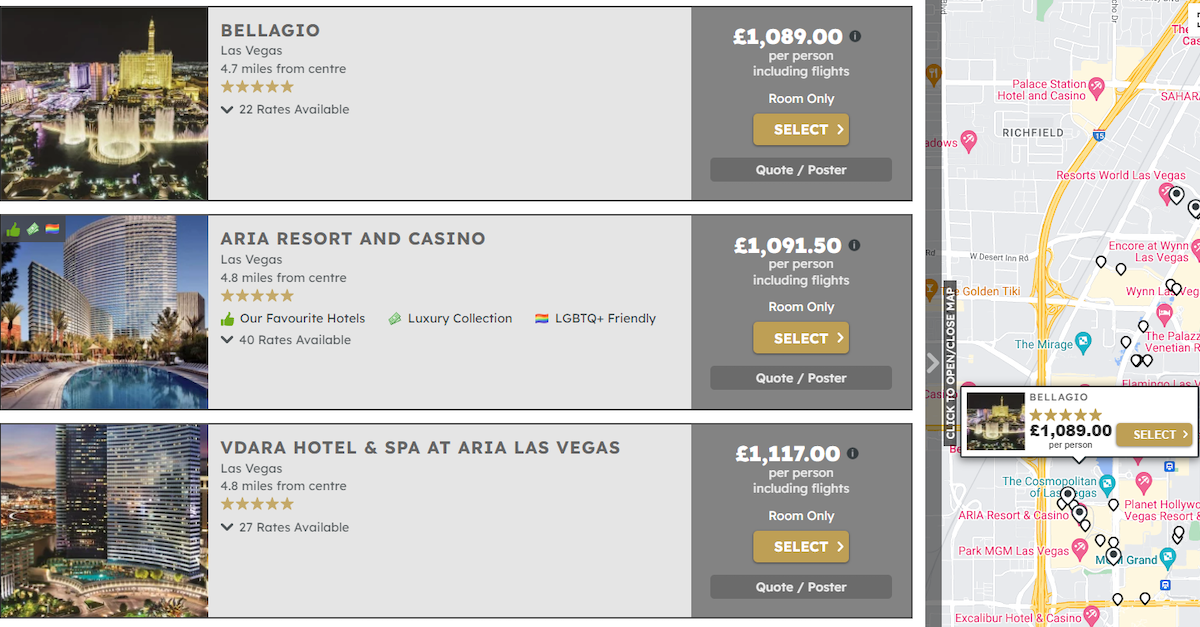This screenshot has width=1200, height=627.
Task: Click the Luxury Collection green badge icon
Action: (x=395, y=319)
